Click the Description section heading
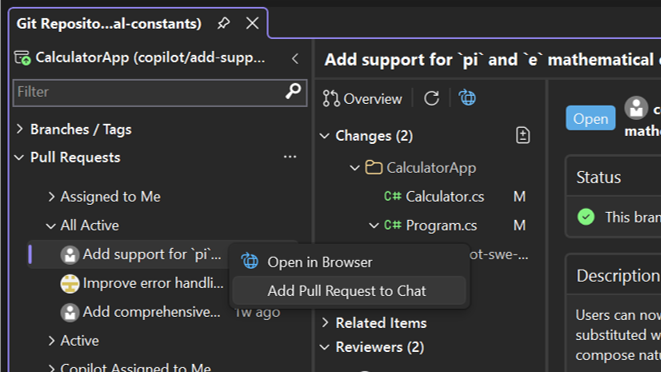Viewport: 661px width, 372px height. click(x=618, y=276)
